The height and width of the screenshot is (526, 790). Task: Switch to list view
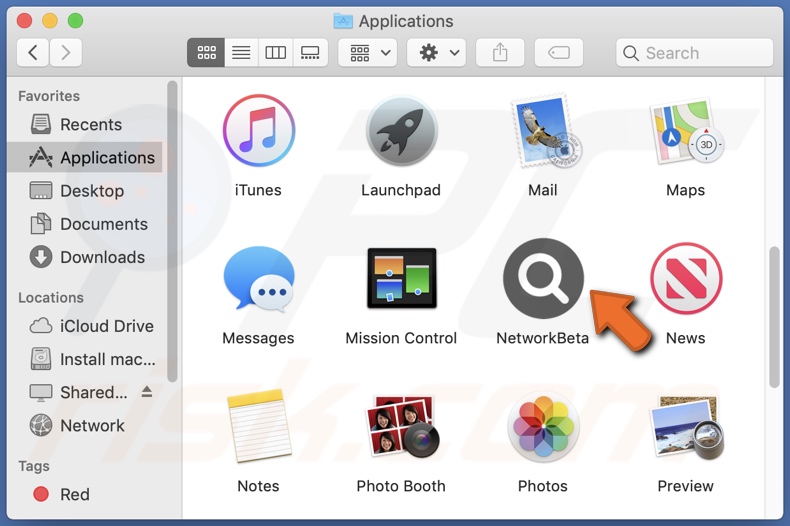tap(241, 52)
